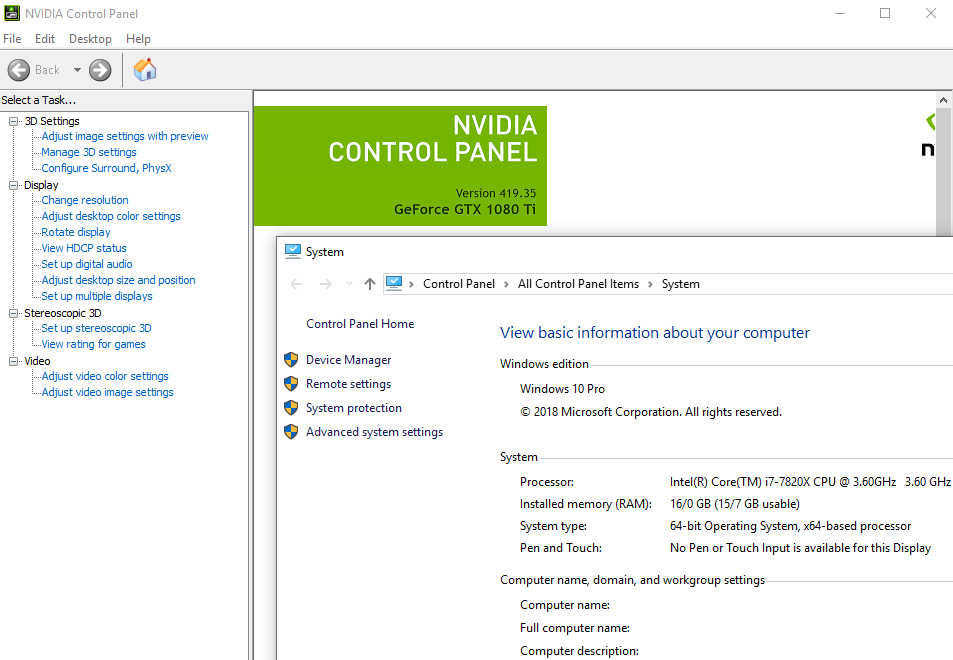Open Rotate display task
Screen dimensions: 953x660
[76, 232]
